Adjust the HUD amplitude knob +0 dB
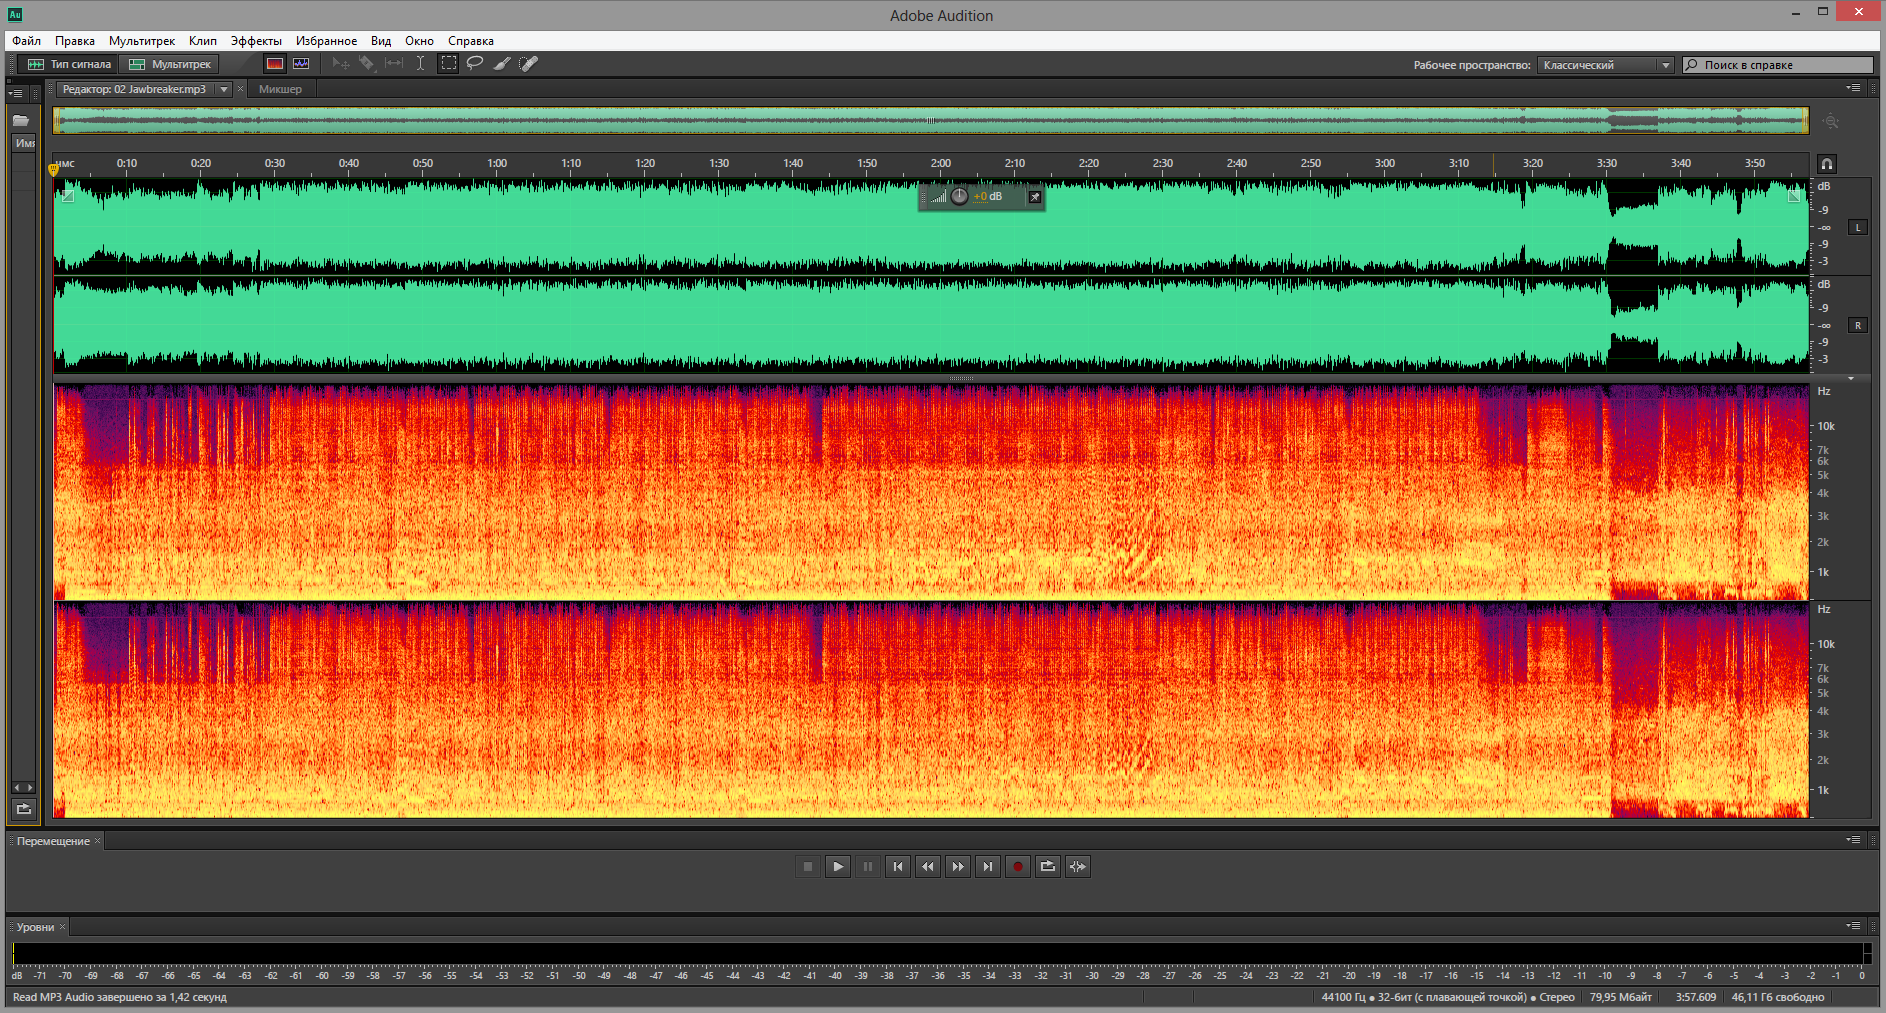 point(959,197)
